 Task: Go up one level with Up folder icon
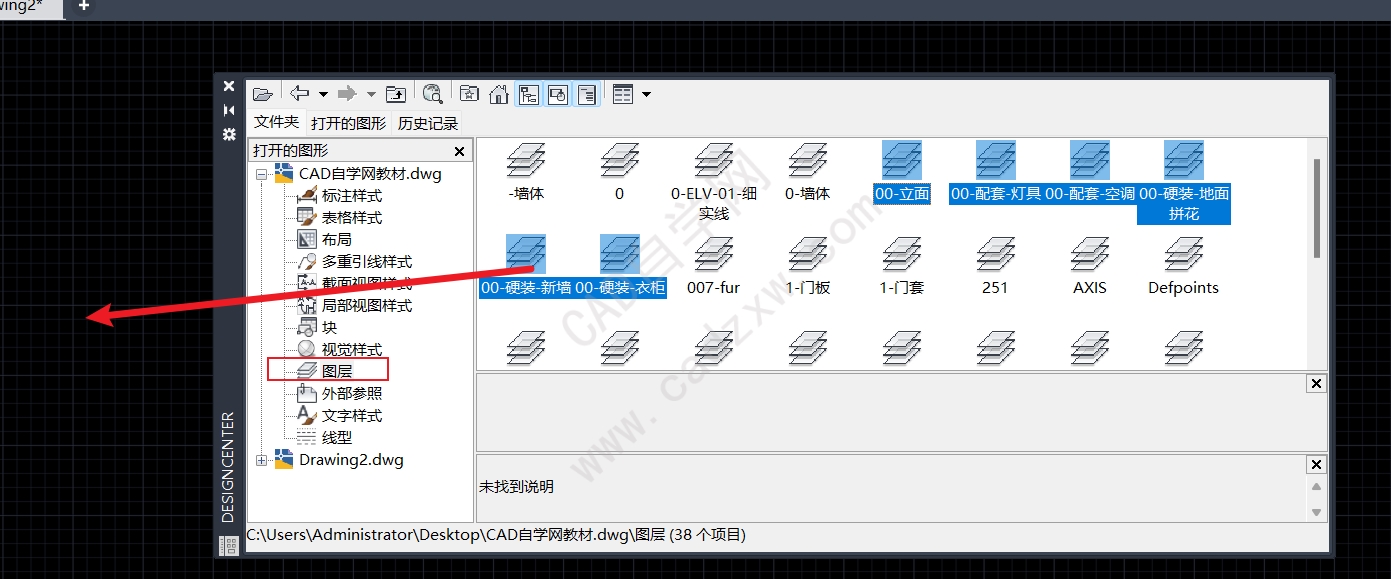pyautogui.click(x=396, y=94)
